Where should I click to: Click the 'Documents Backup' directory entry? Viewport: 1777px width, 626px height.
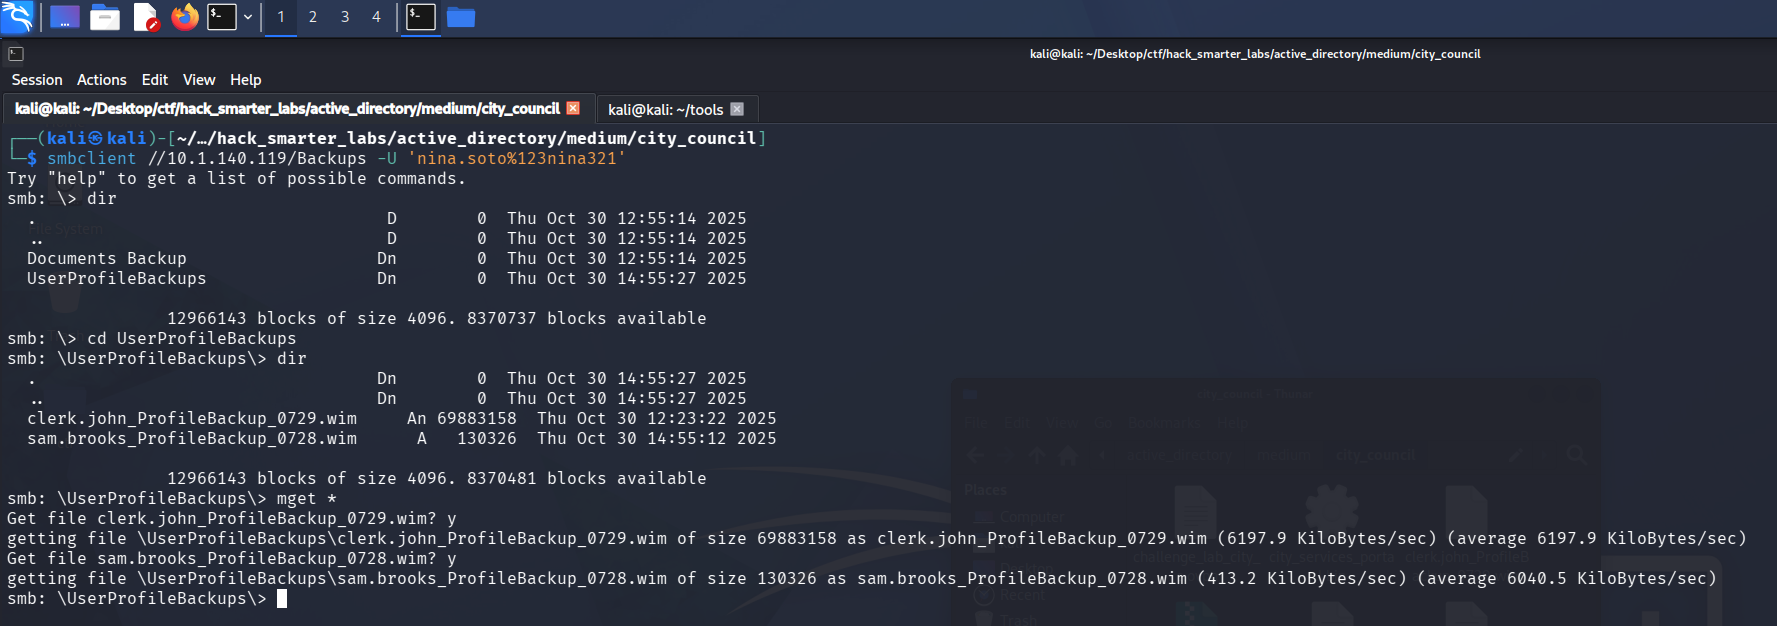coord(107,258)
